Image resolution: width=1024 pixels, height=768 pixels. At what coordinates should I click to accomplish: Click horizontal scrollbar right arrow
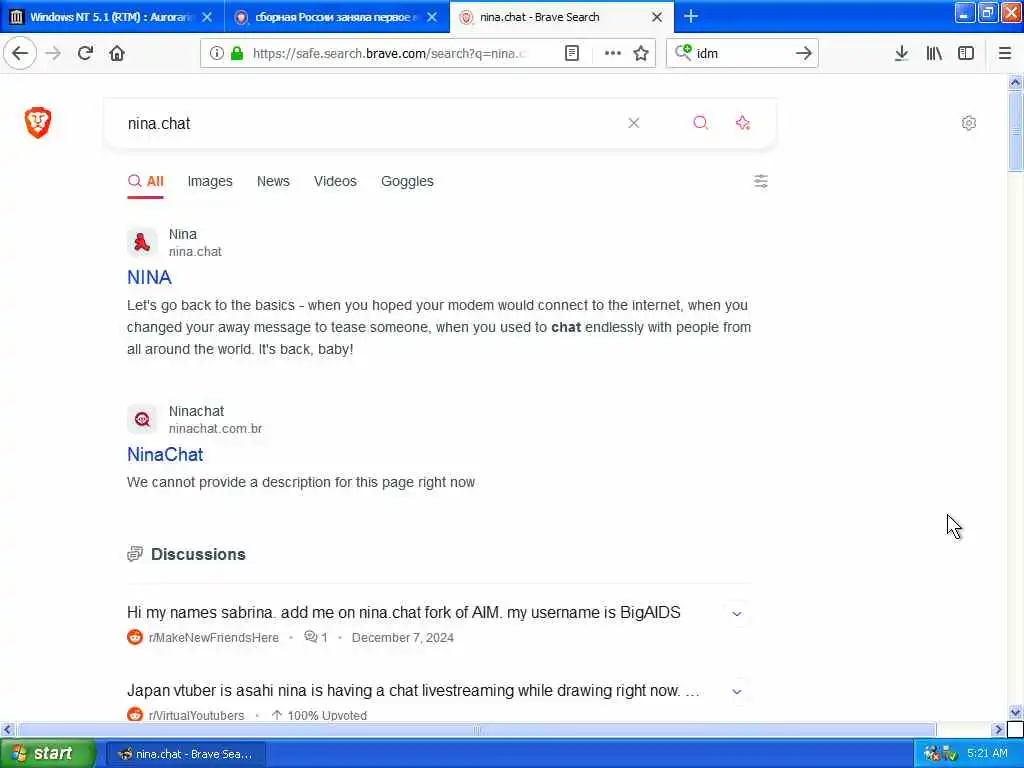pos(998,729)
